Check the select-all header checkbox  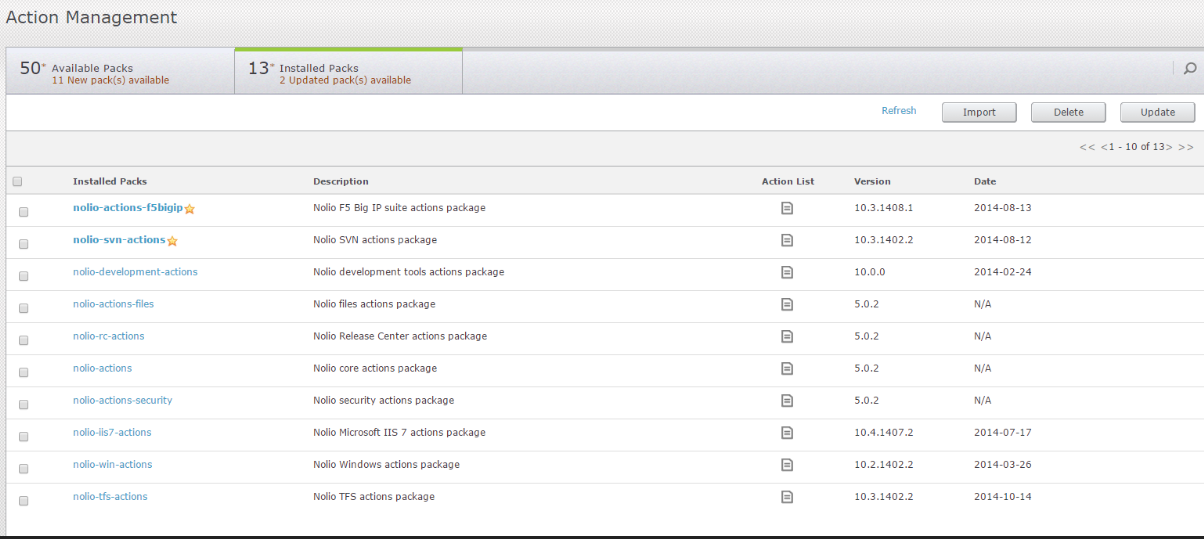click(17, 182)
